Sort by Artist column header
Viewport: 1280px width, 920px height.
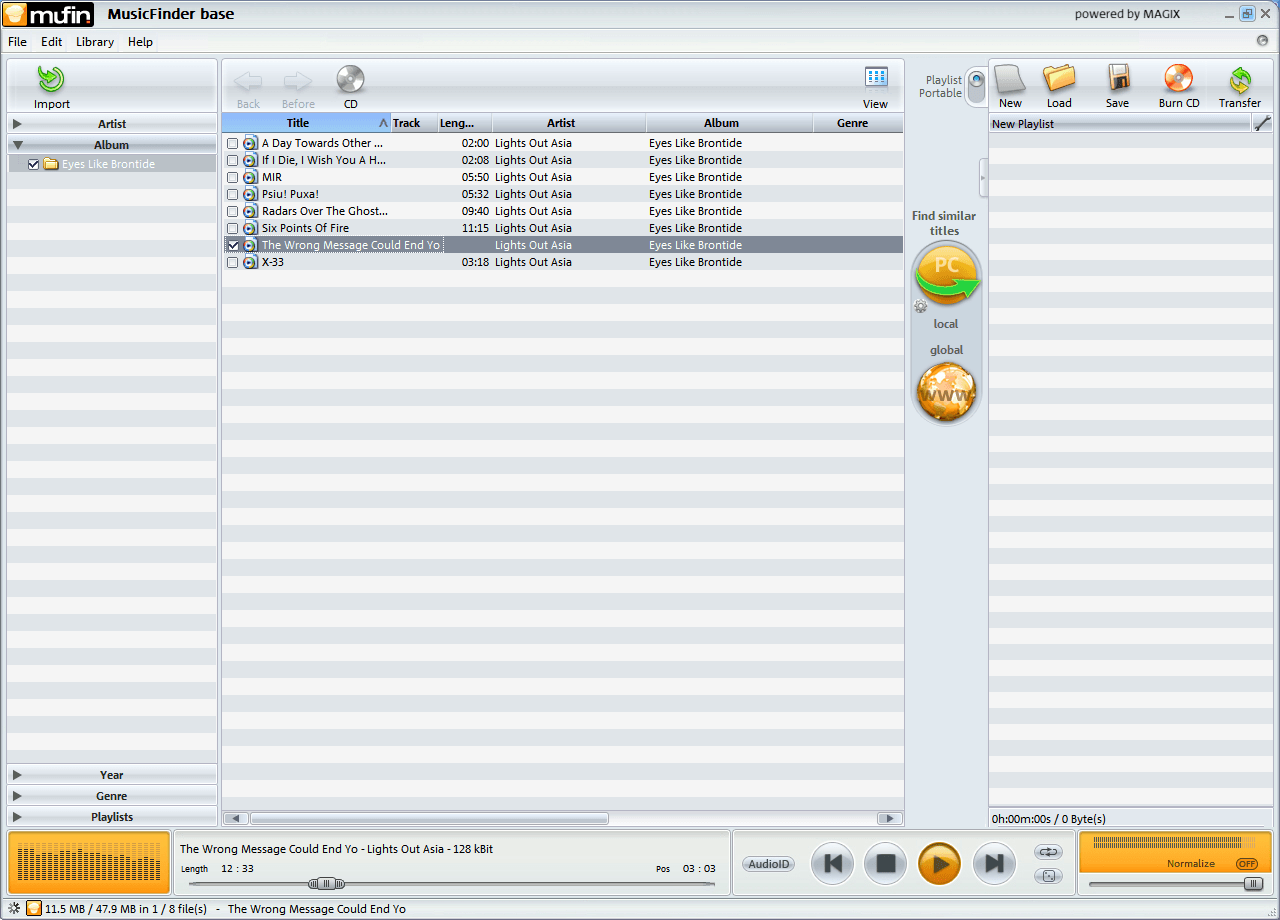569,123
